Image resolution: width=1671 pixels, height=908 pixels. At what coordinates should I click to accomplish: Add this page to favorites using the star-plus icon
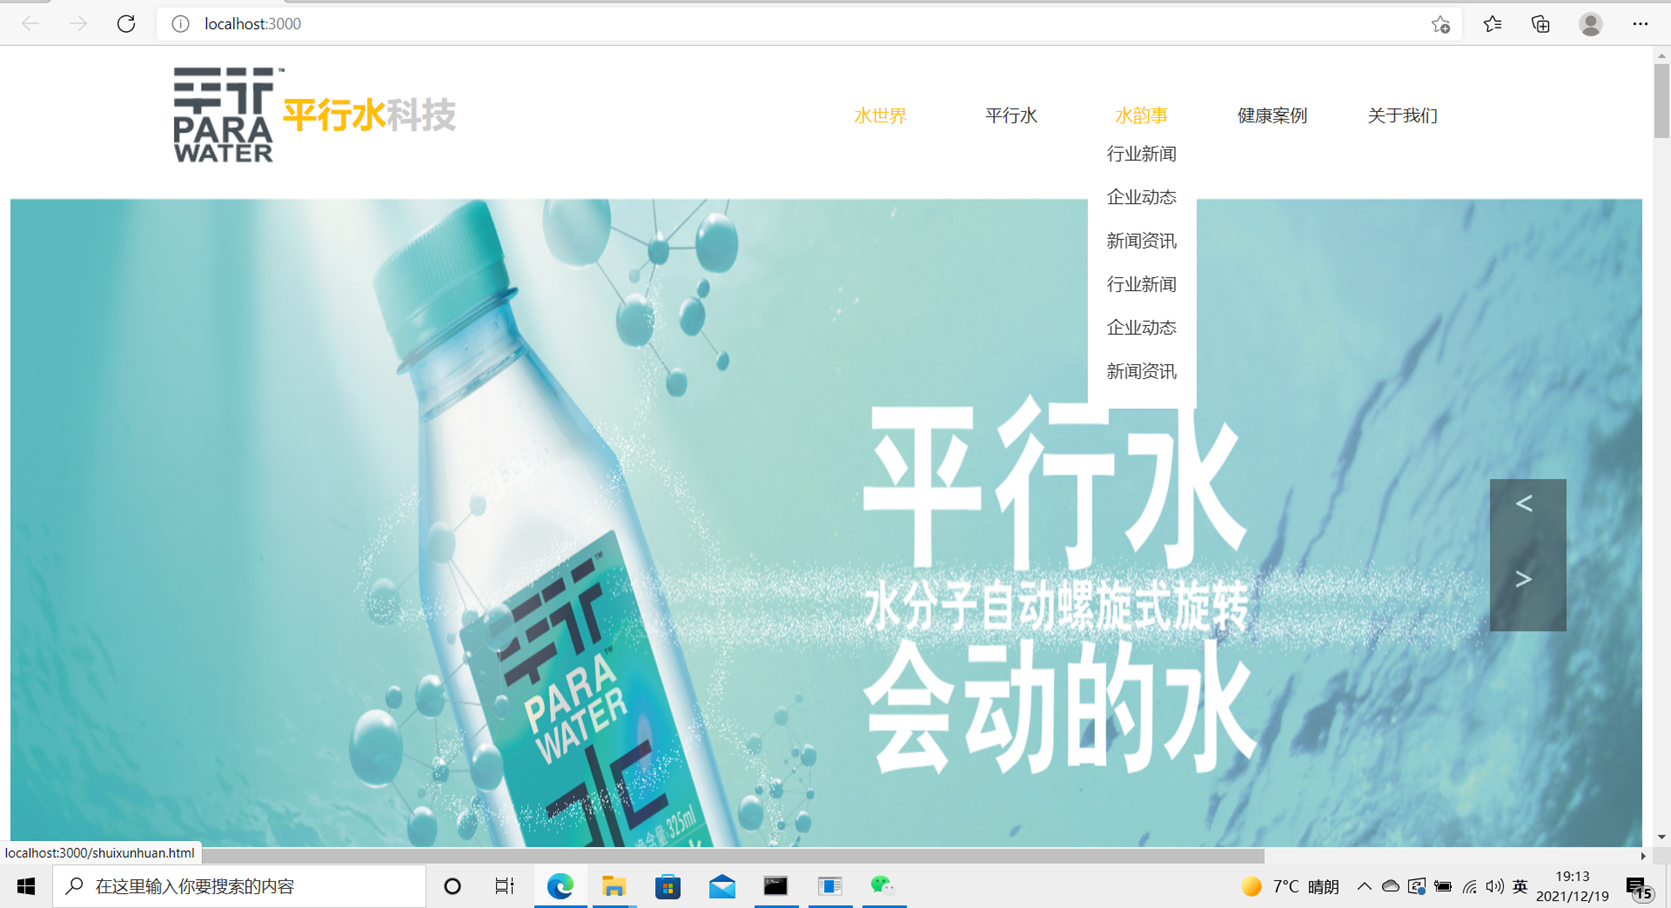coord(1440,24)
